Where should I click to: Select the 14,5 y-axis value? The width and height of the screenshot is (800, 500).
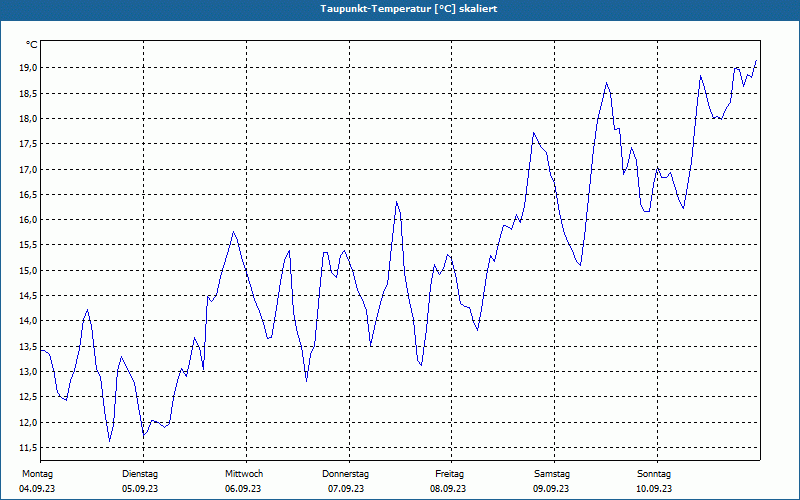(x=28, y=296)
